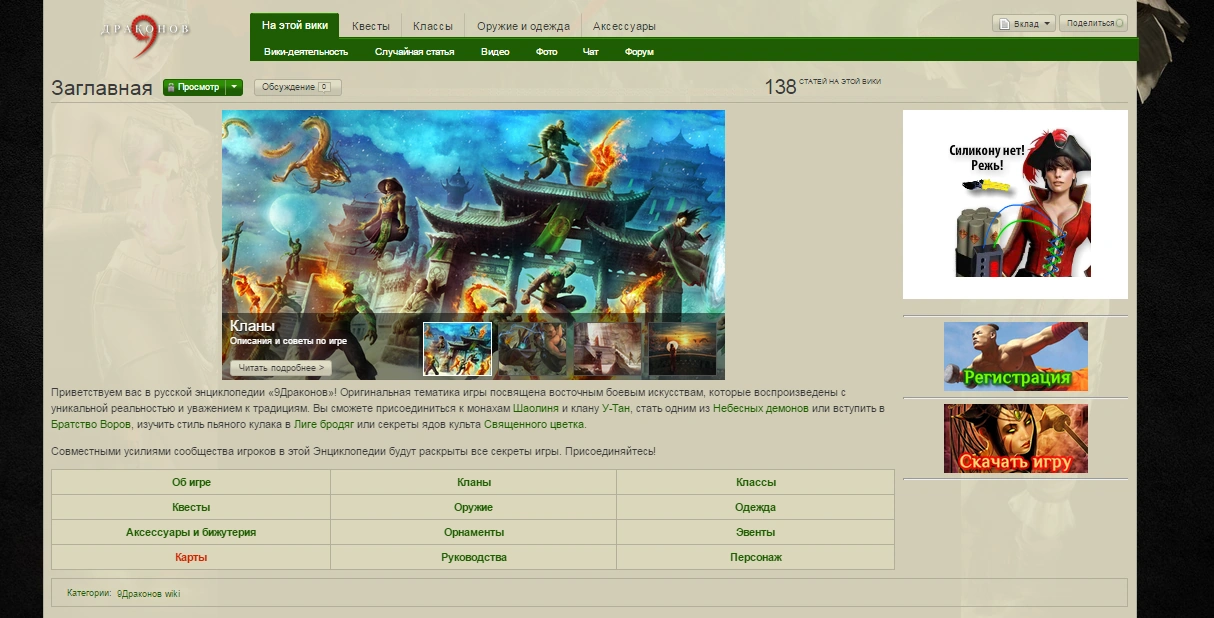Open Эвенты in the table
1214x618 pixels.
[x=756, y=532]
